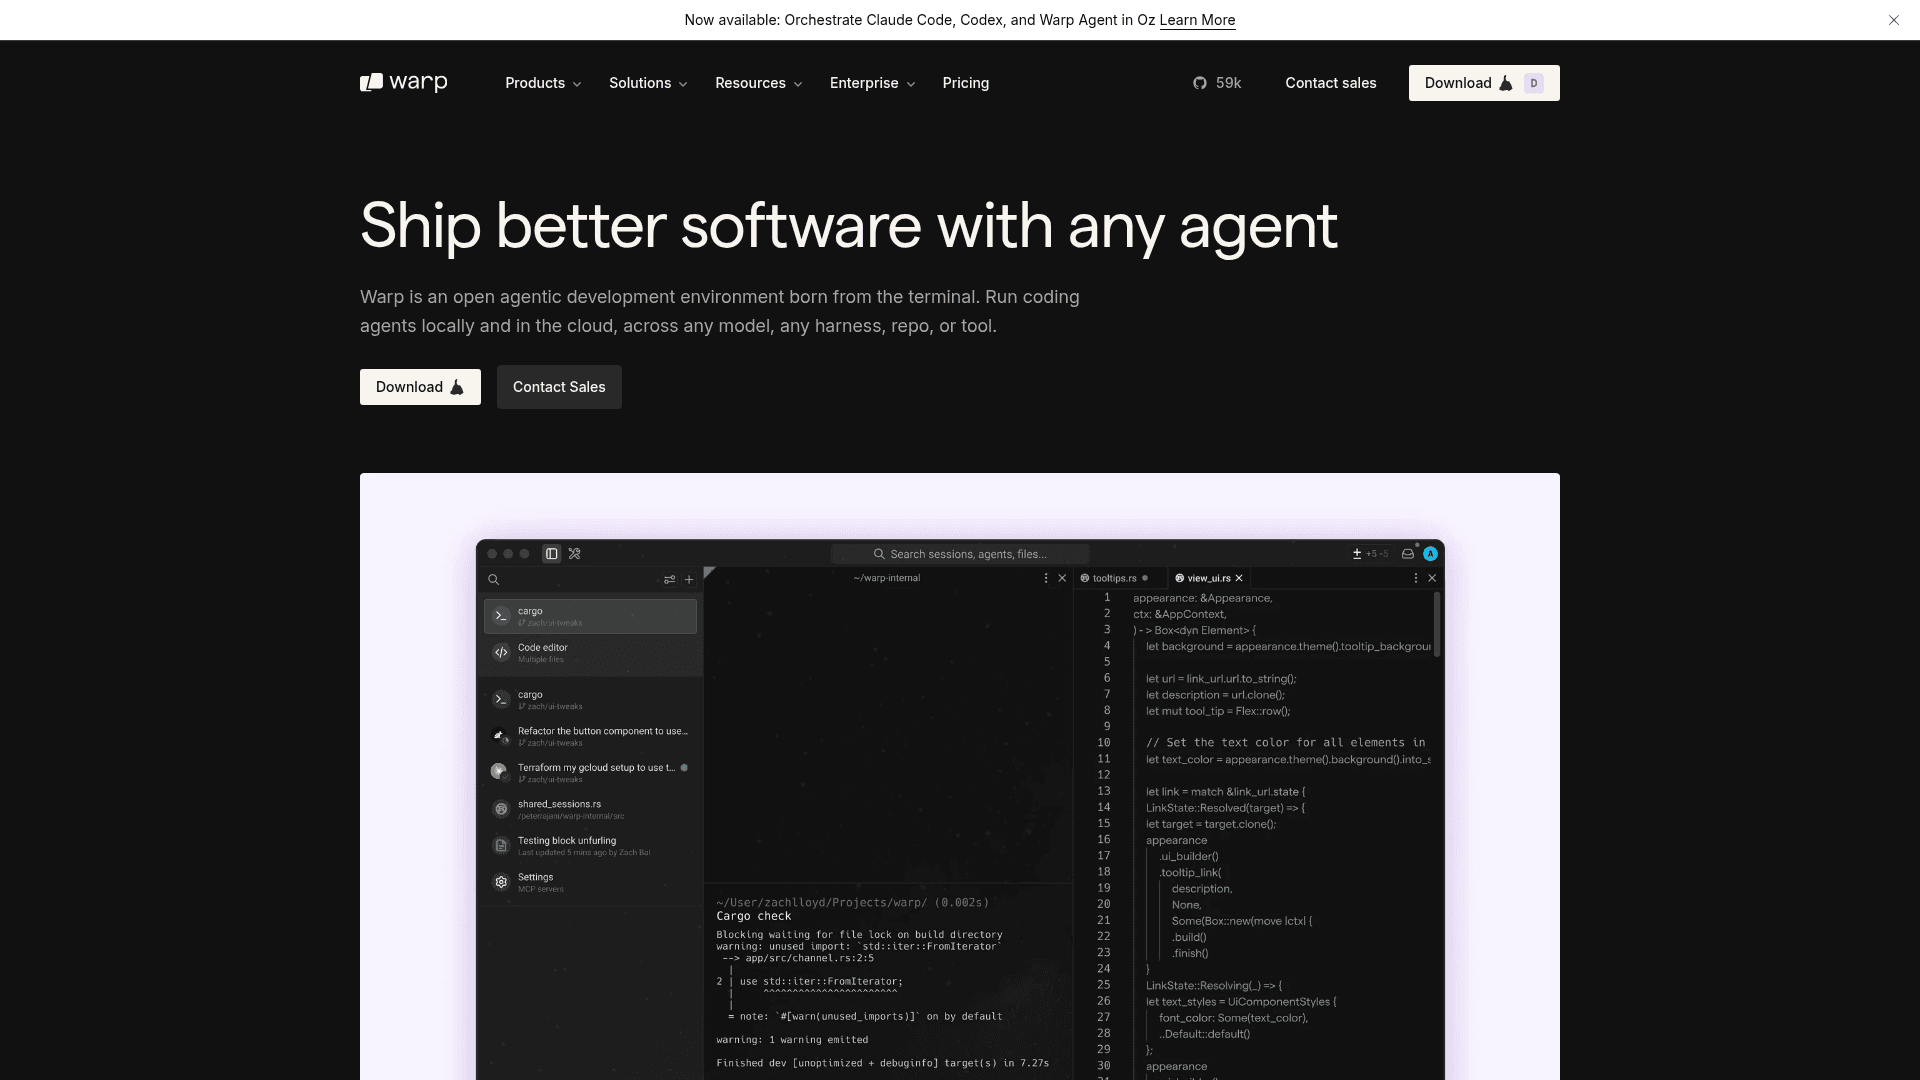1920x1080 pixels.
Task: Click the 'let target = target.clone();' code line
Action: (x=1211, y=824)
